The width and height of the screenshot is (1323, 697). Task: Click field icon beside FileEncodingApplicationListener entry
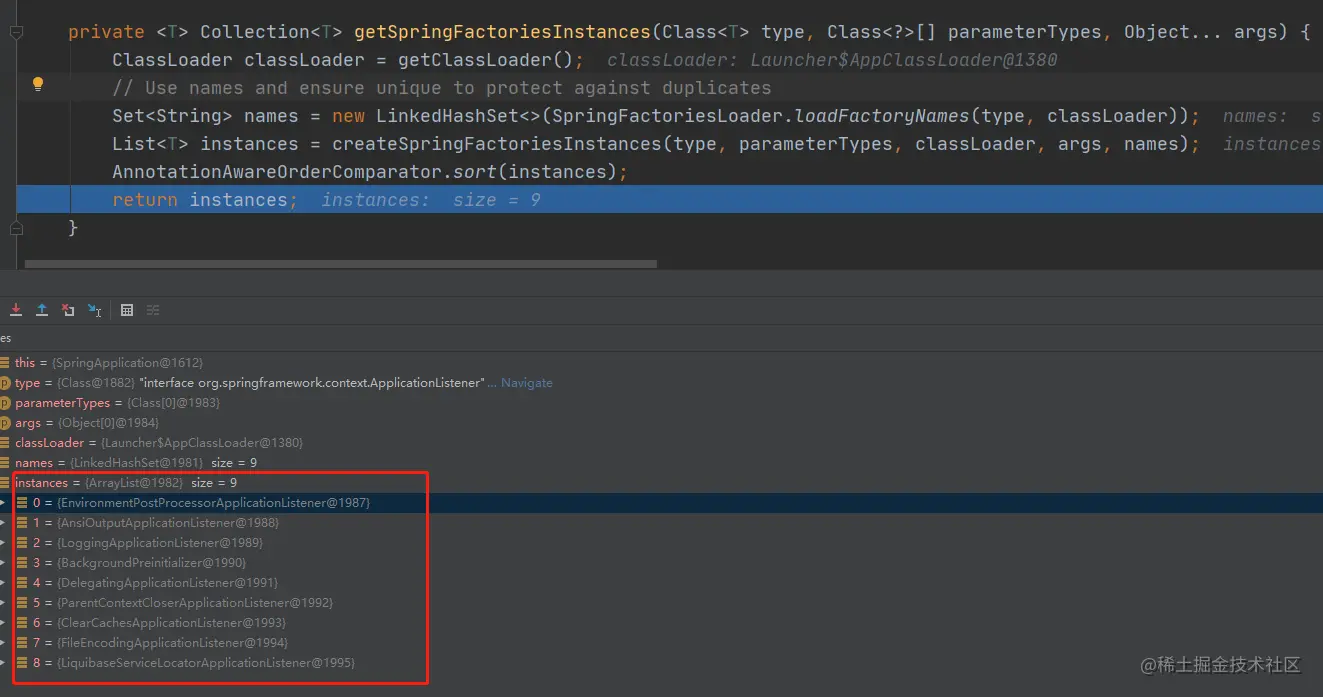pyautogui.click(x=22, y=643)
